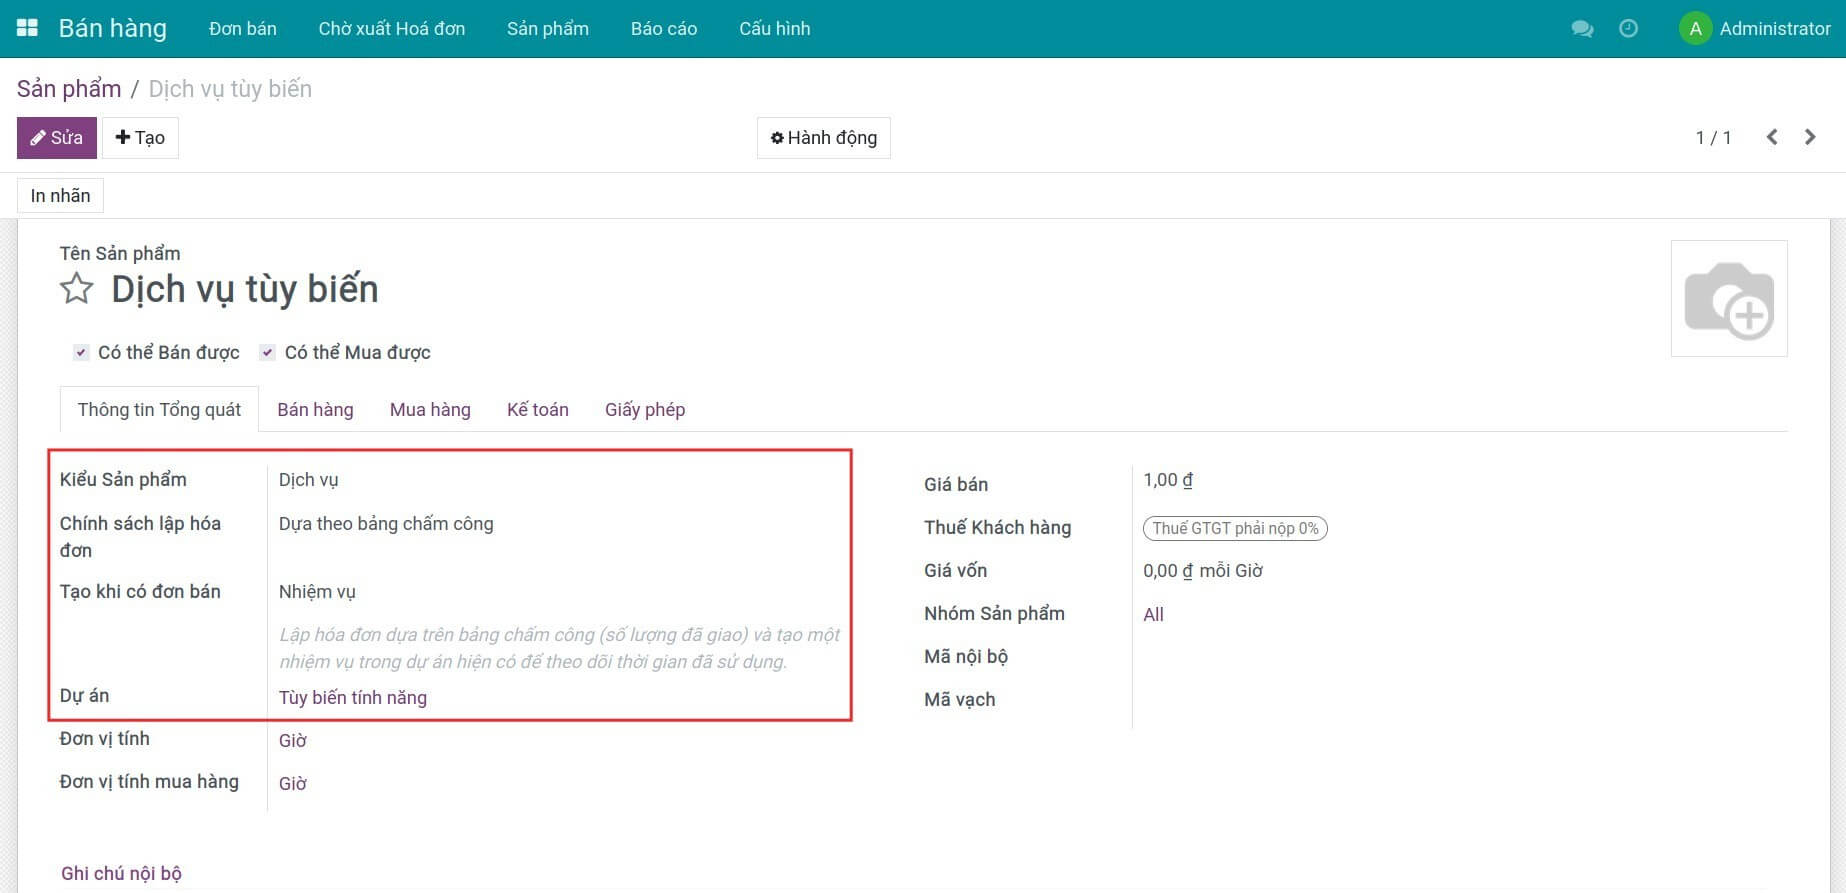Screen dimensions: 1846x893
Task: Open the Tùy biến tính năng project link
Action: pyautogui.click(x=352, y=698)
